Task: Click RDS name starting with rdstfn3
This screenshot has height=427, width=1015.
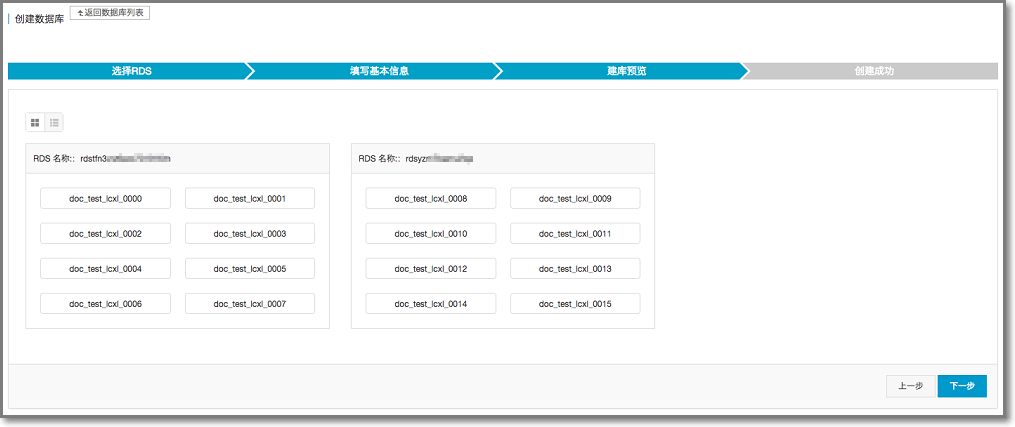Action: tap(126, 158)
